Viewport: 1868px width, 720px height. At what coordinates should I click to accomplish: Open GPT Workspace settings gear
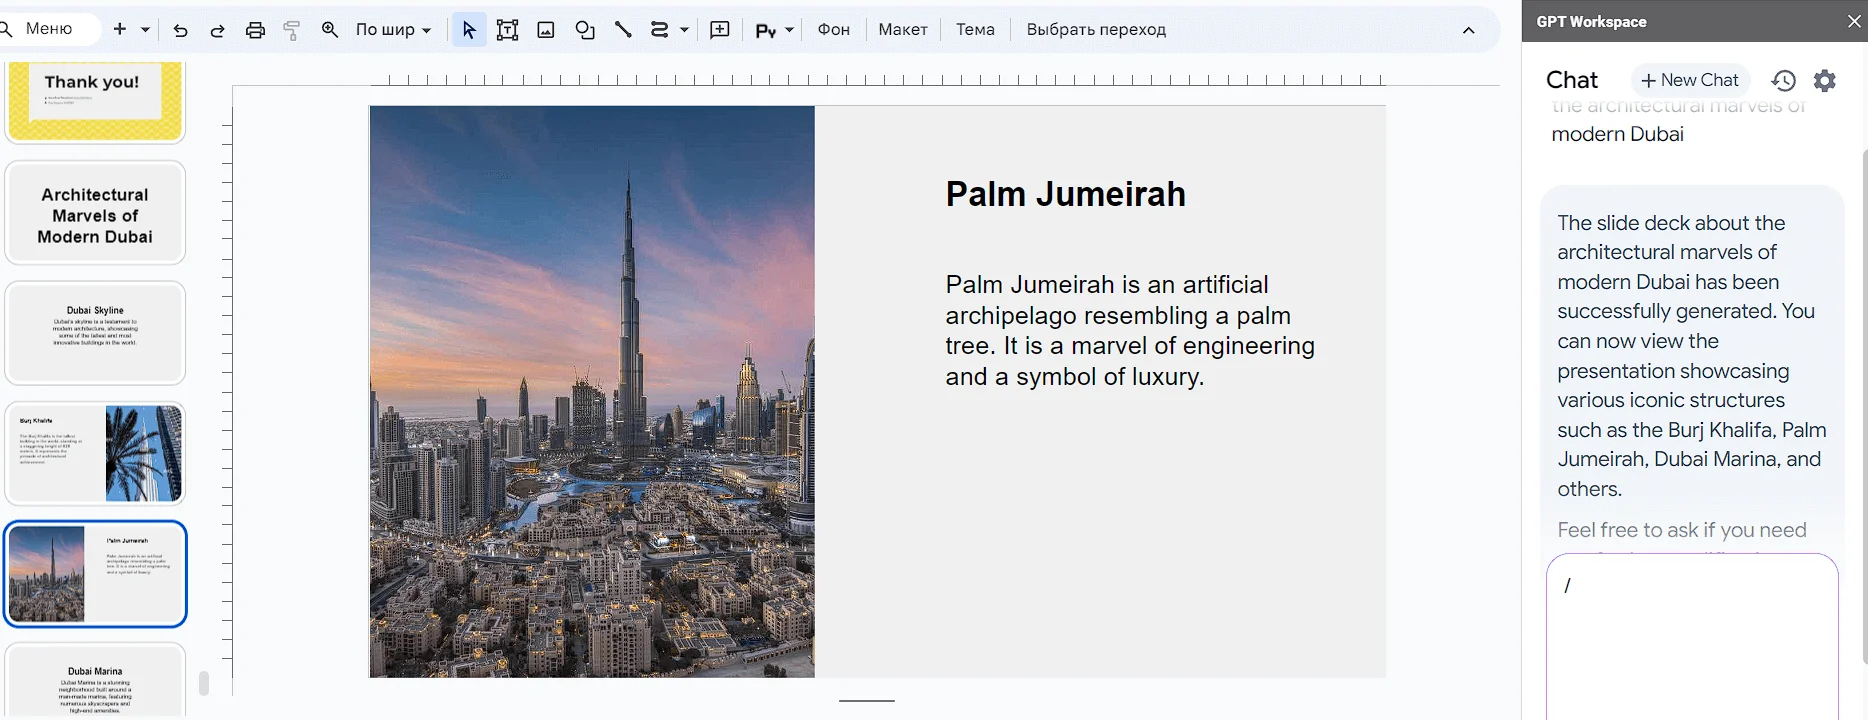1825,80
